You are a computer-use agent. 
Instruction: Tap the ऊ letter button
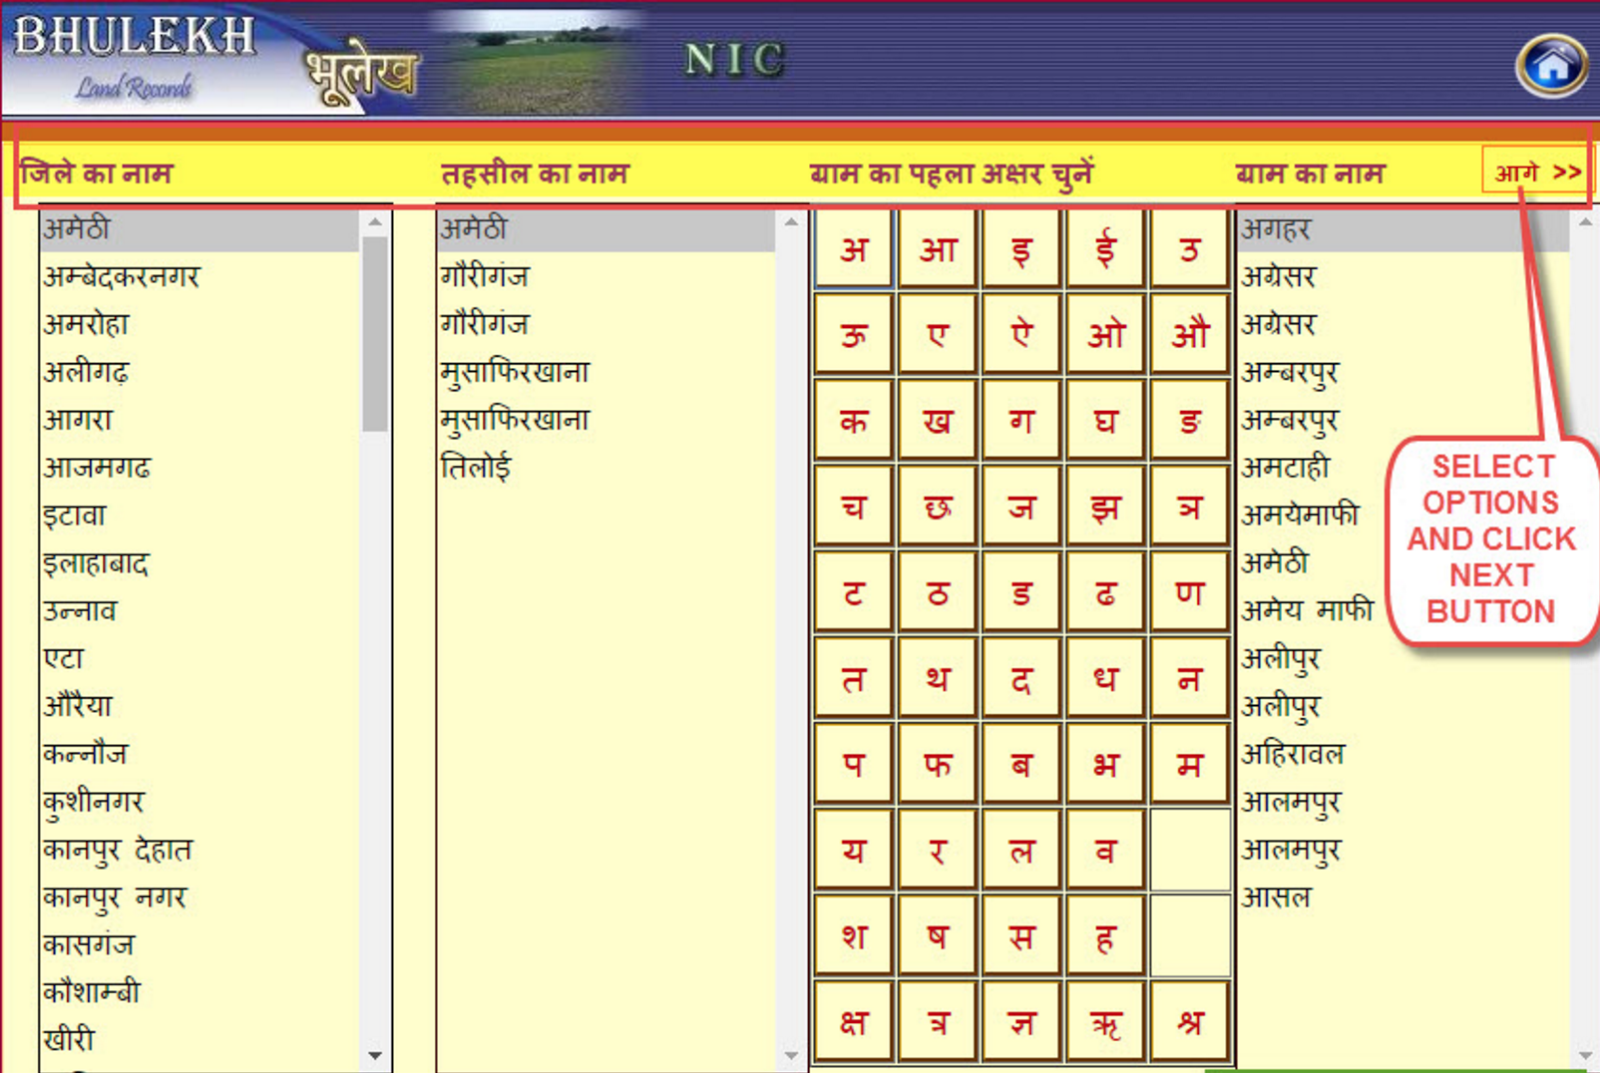coord(853,334)
